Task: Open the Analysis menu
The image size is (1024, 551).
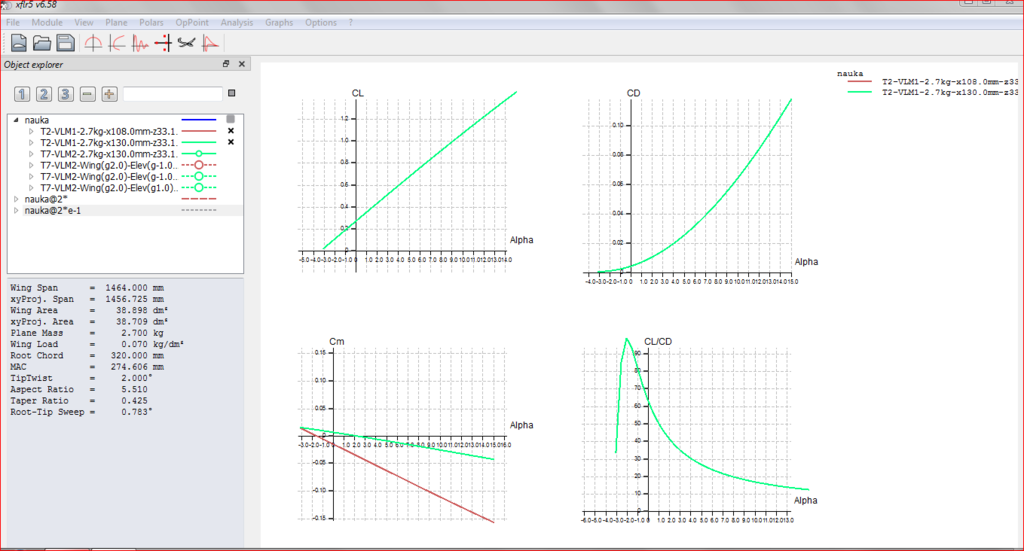Action: coord(237,22)
